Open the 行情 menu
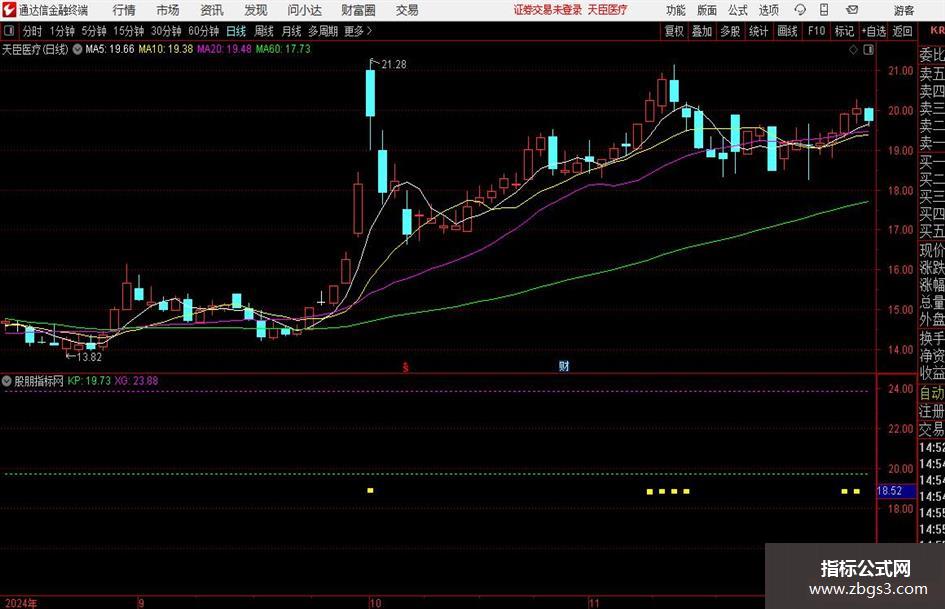This screenshot has width=945, height=609. point(124,10)
